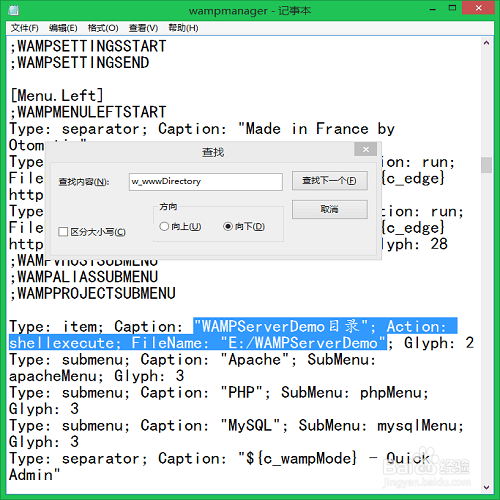Click the ";WAMPPROJECTSUBMENU" line
This screenshot has width=500, height=500.
tap(93, 293)
